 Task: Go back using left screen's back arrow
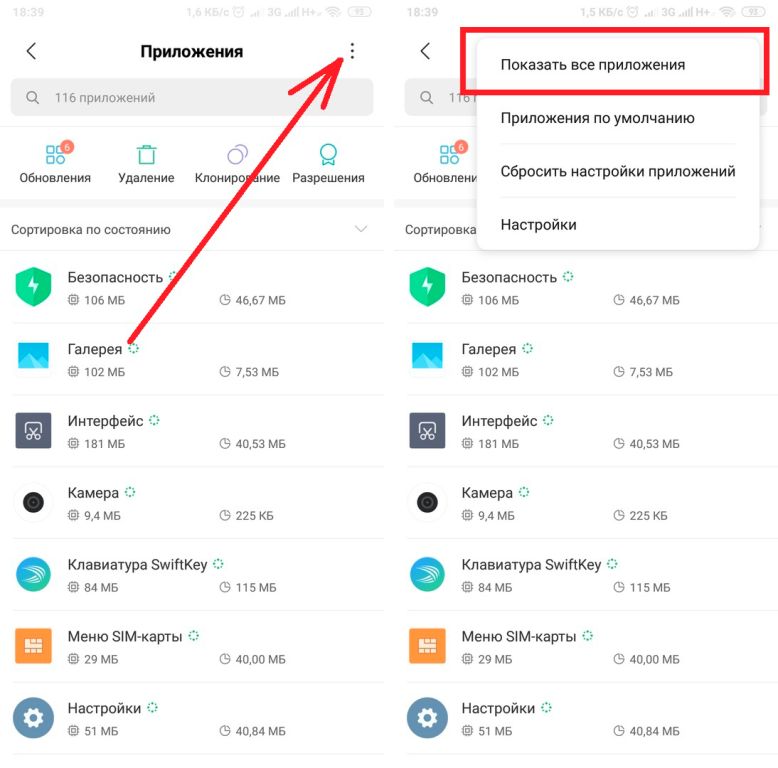(31, 51)
